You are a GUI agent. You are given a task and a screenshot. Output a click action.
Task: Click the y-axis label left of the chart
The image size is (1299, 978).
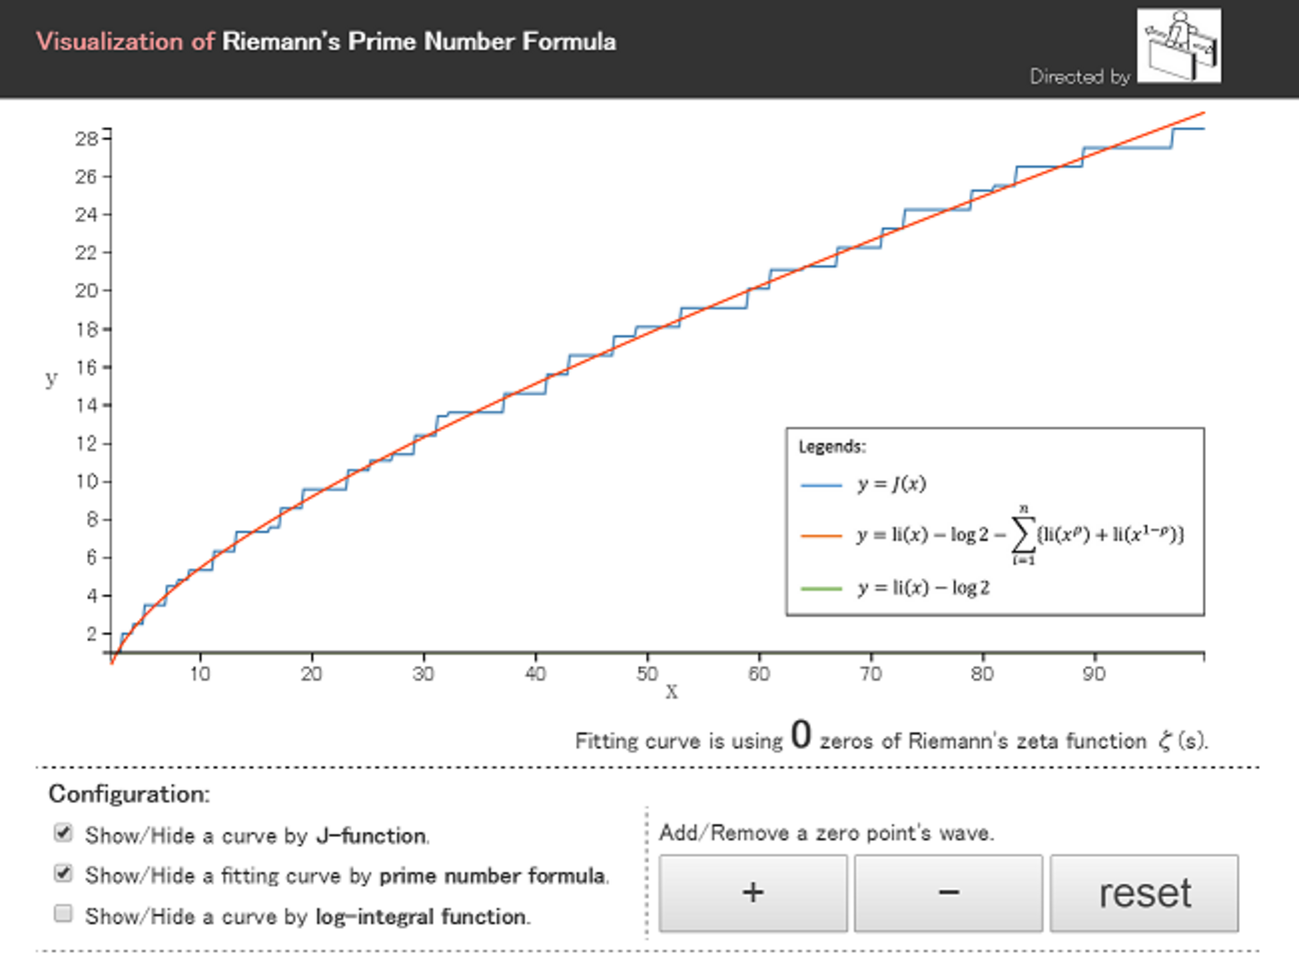click(x=51, y=379)
